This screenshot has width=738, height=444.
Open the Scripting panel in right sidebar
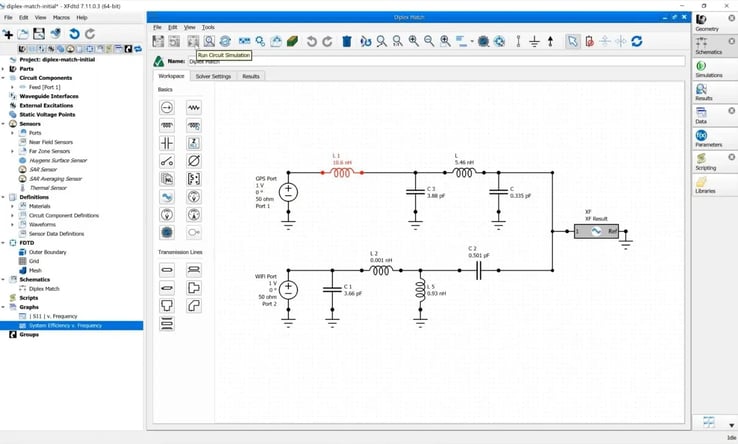pyautogui.click(x=707, y=161)
